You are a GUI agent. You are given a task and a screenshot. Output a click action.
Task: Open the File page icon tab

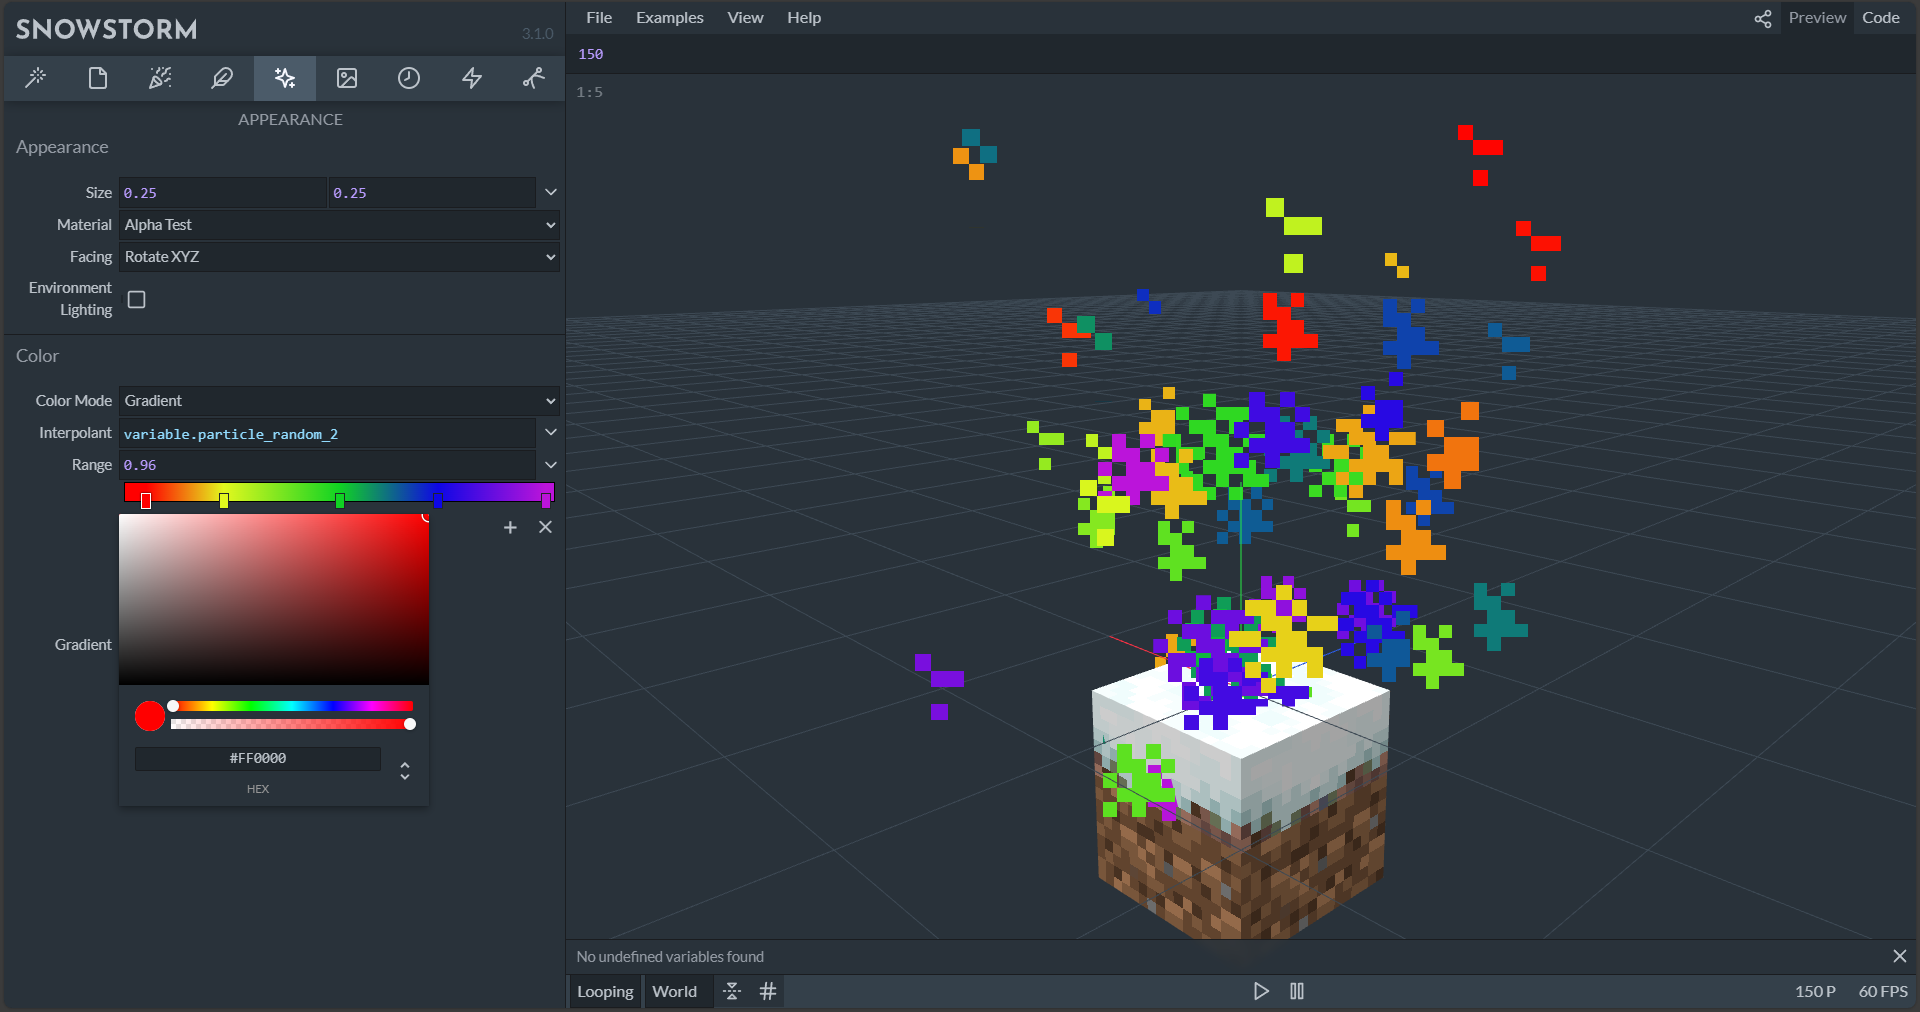98,78
